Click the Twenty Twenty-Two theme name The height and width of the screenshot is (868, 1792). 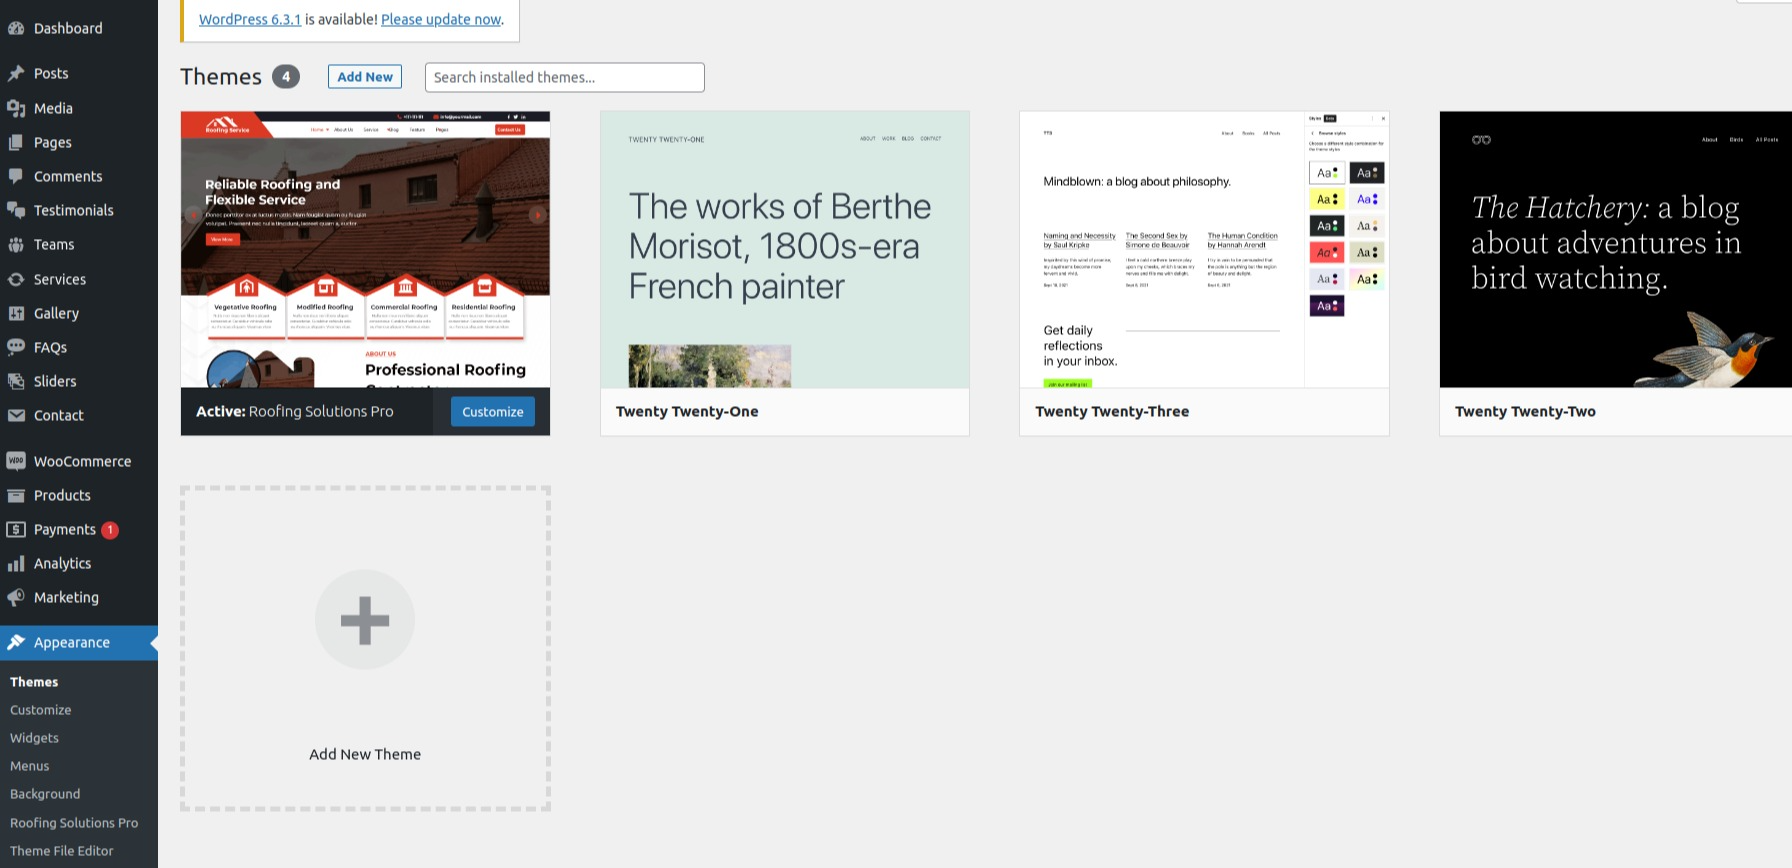(x=1525, y=411)
